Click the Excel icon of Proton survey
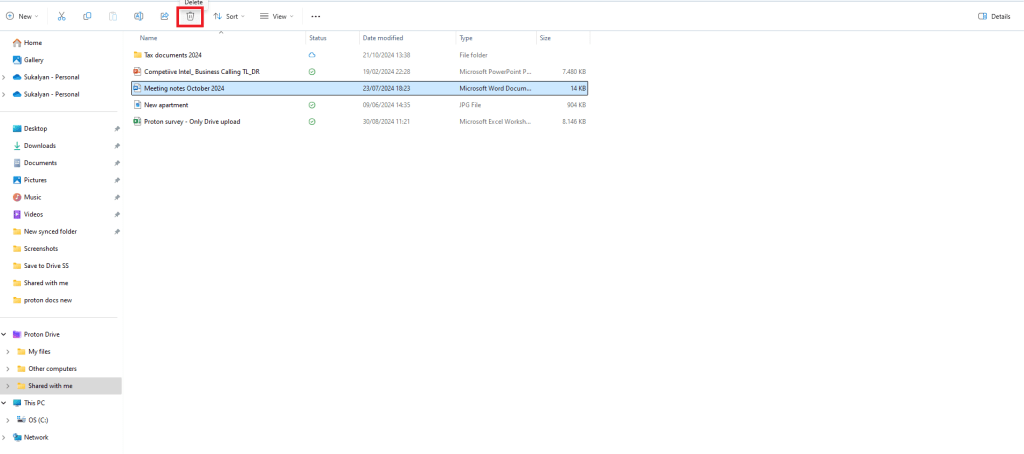 pos(137,122)
